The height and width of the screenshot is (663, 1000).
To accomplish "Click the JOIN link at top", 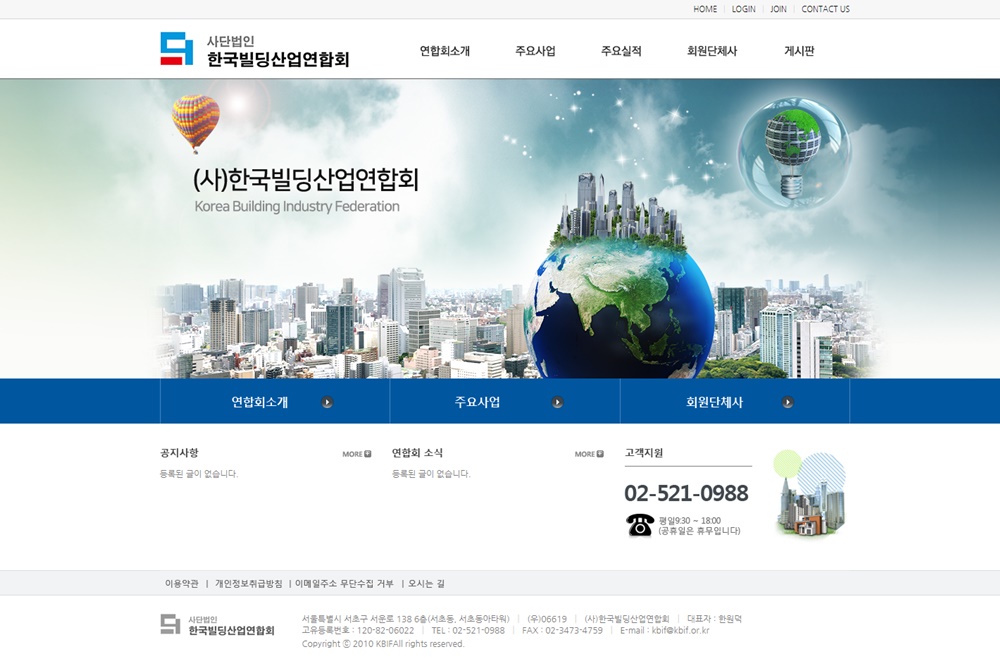I will click(x=778, y=9).
